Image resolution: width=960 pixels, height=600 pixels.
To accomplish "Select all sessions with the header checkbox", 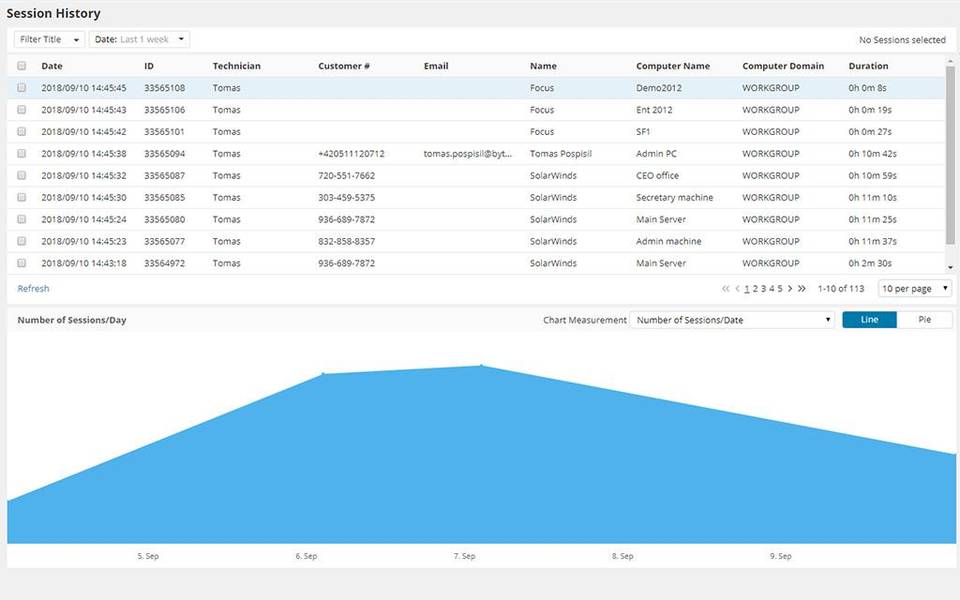I will (21, 65).
